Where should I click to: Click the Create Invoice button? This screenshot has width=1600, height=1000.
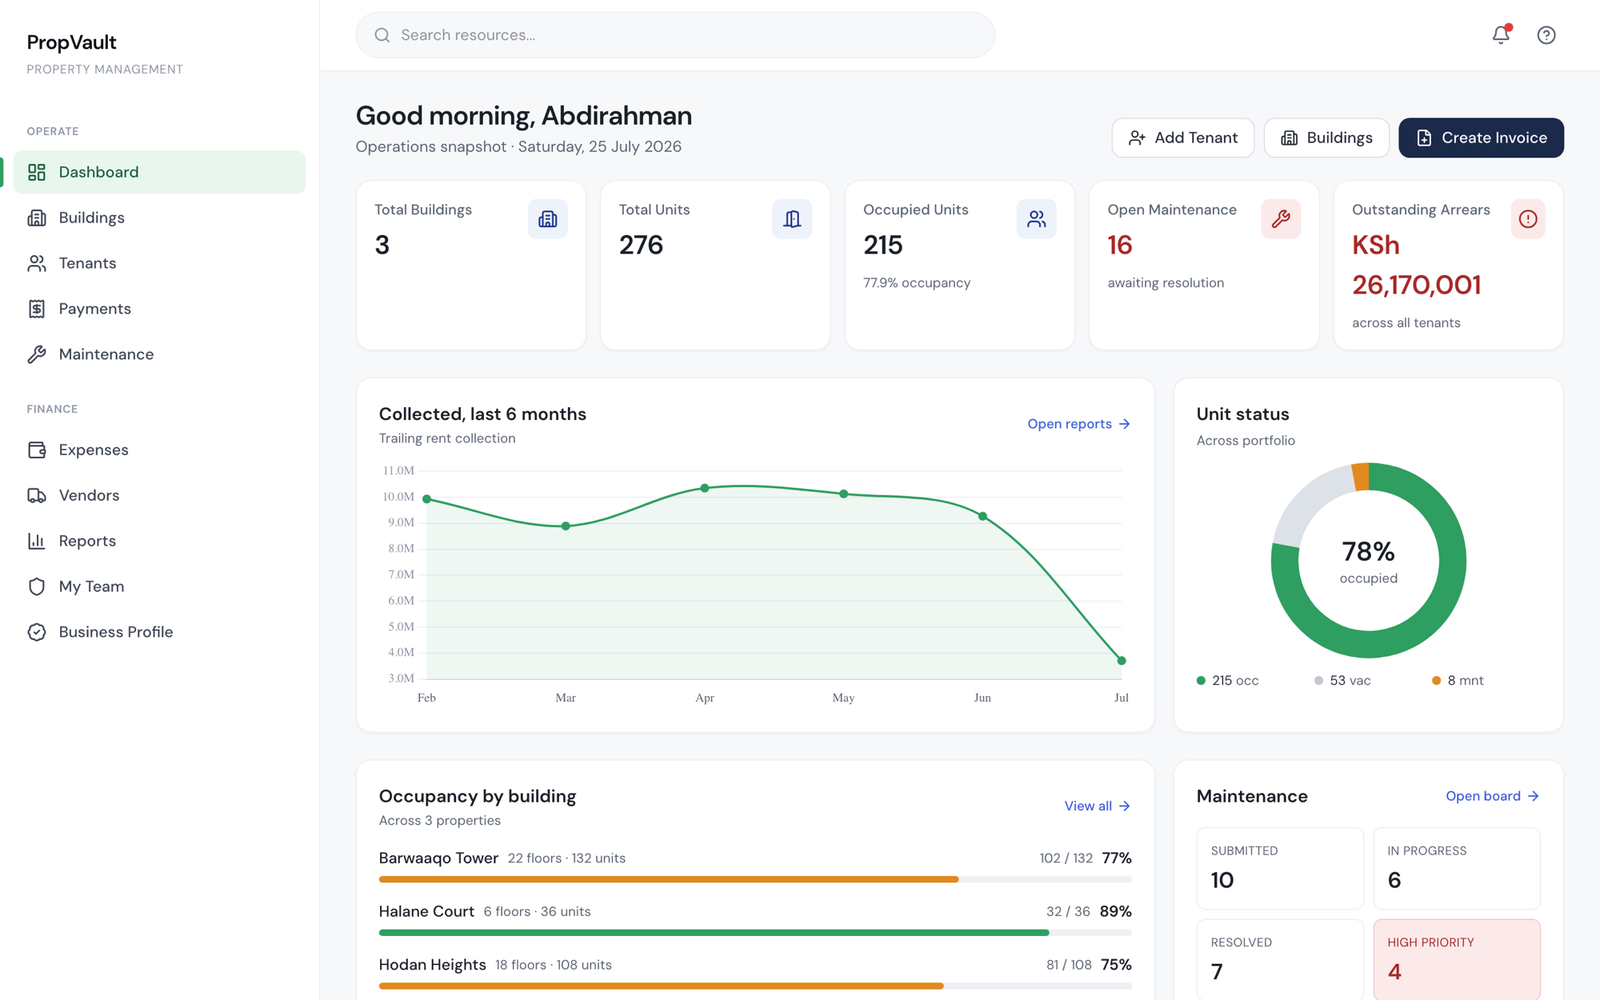point(1481,138)
